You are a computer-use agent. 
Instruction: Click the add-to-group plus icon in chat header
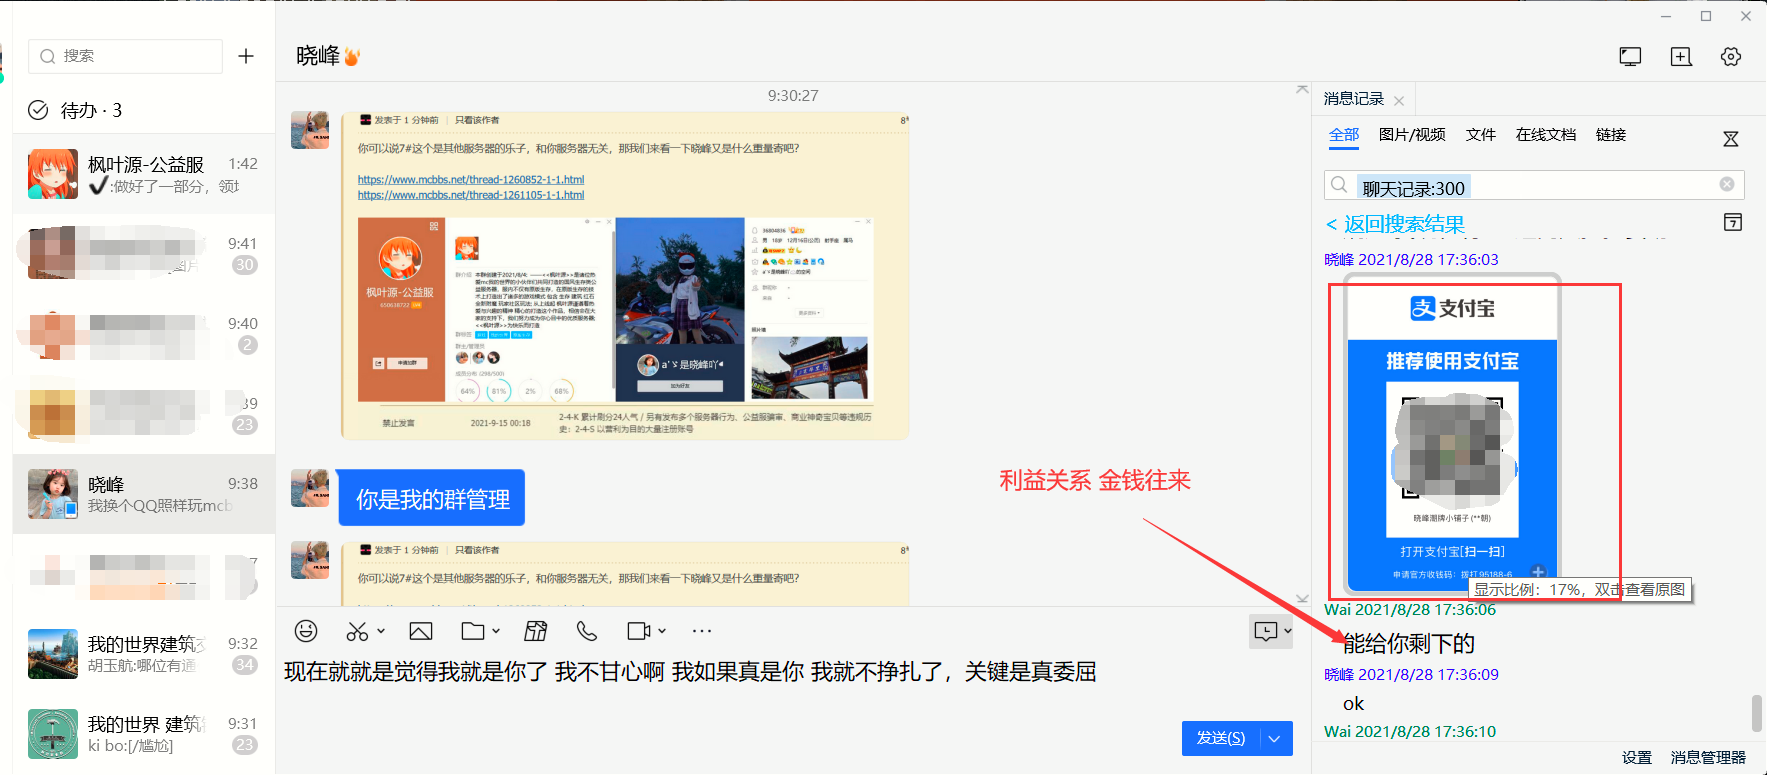1681,57
